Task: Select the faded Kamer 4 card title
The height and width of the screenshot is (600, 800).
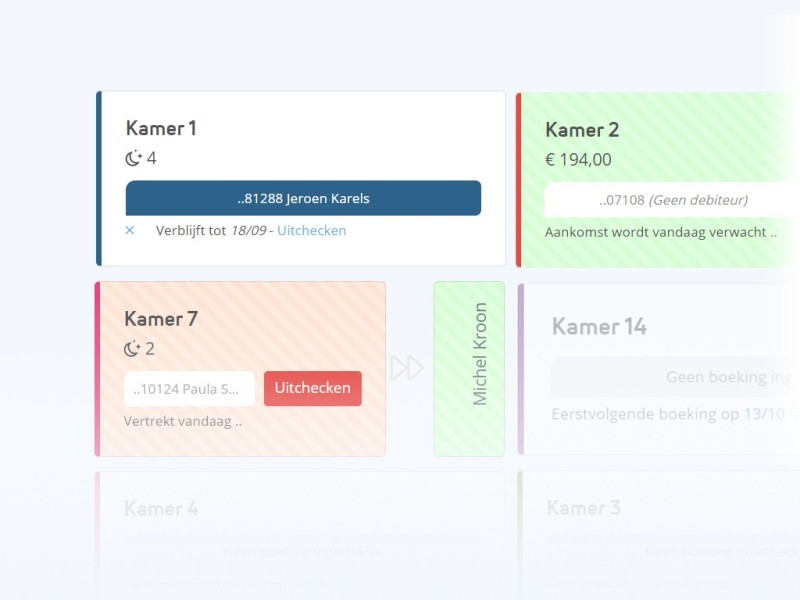Action: pos(161,509)
